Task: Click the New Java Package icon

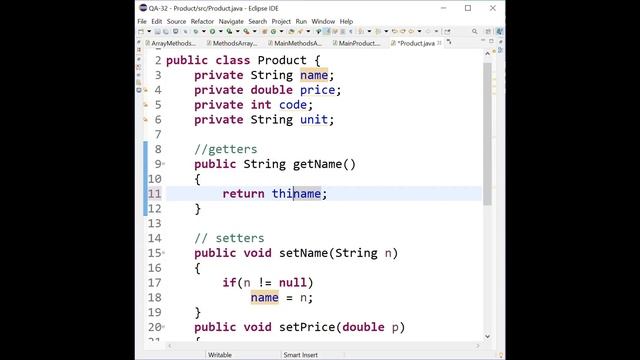Action: click(264, 31)
